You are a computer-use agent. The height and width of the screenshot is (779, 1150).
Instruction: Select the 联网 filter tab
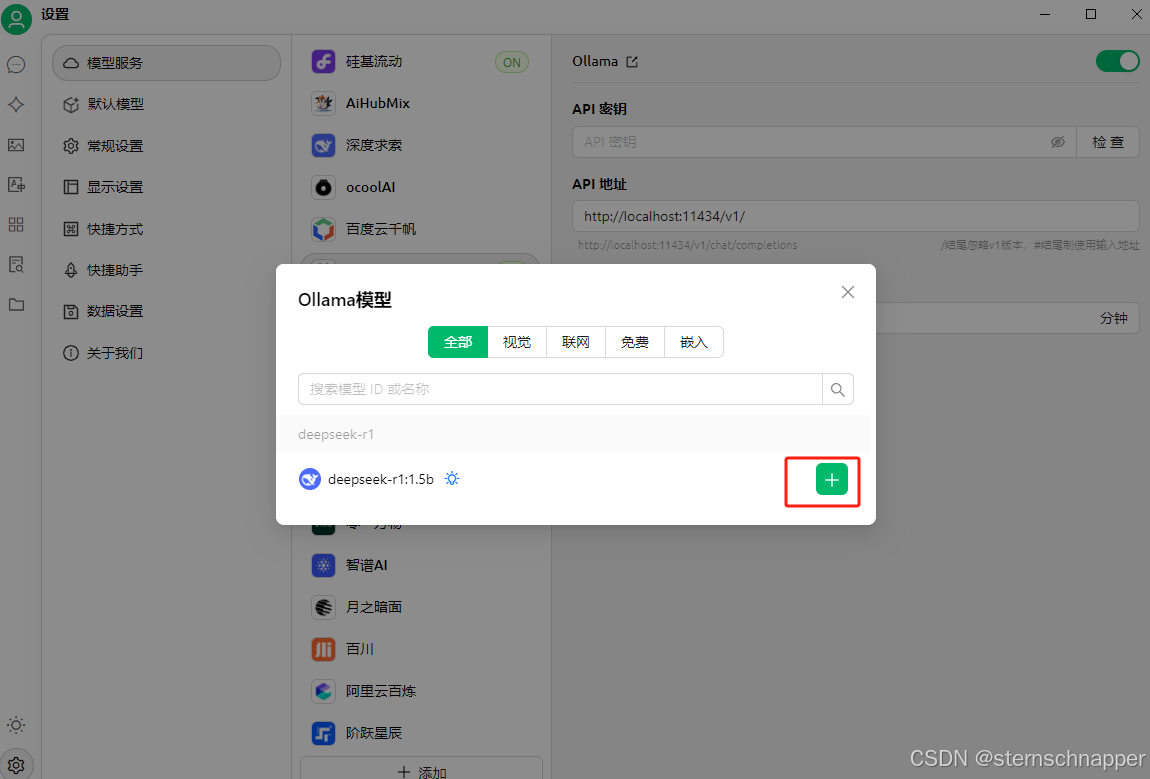[576, 342]
